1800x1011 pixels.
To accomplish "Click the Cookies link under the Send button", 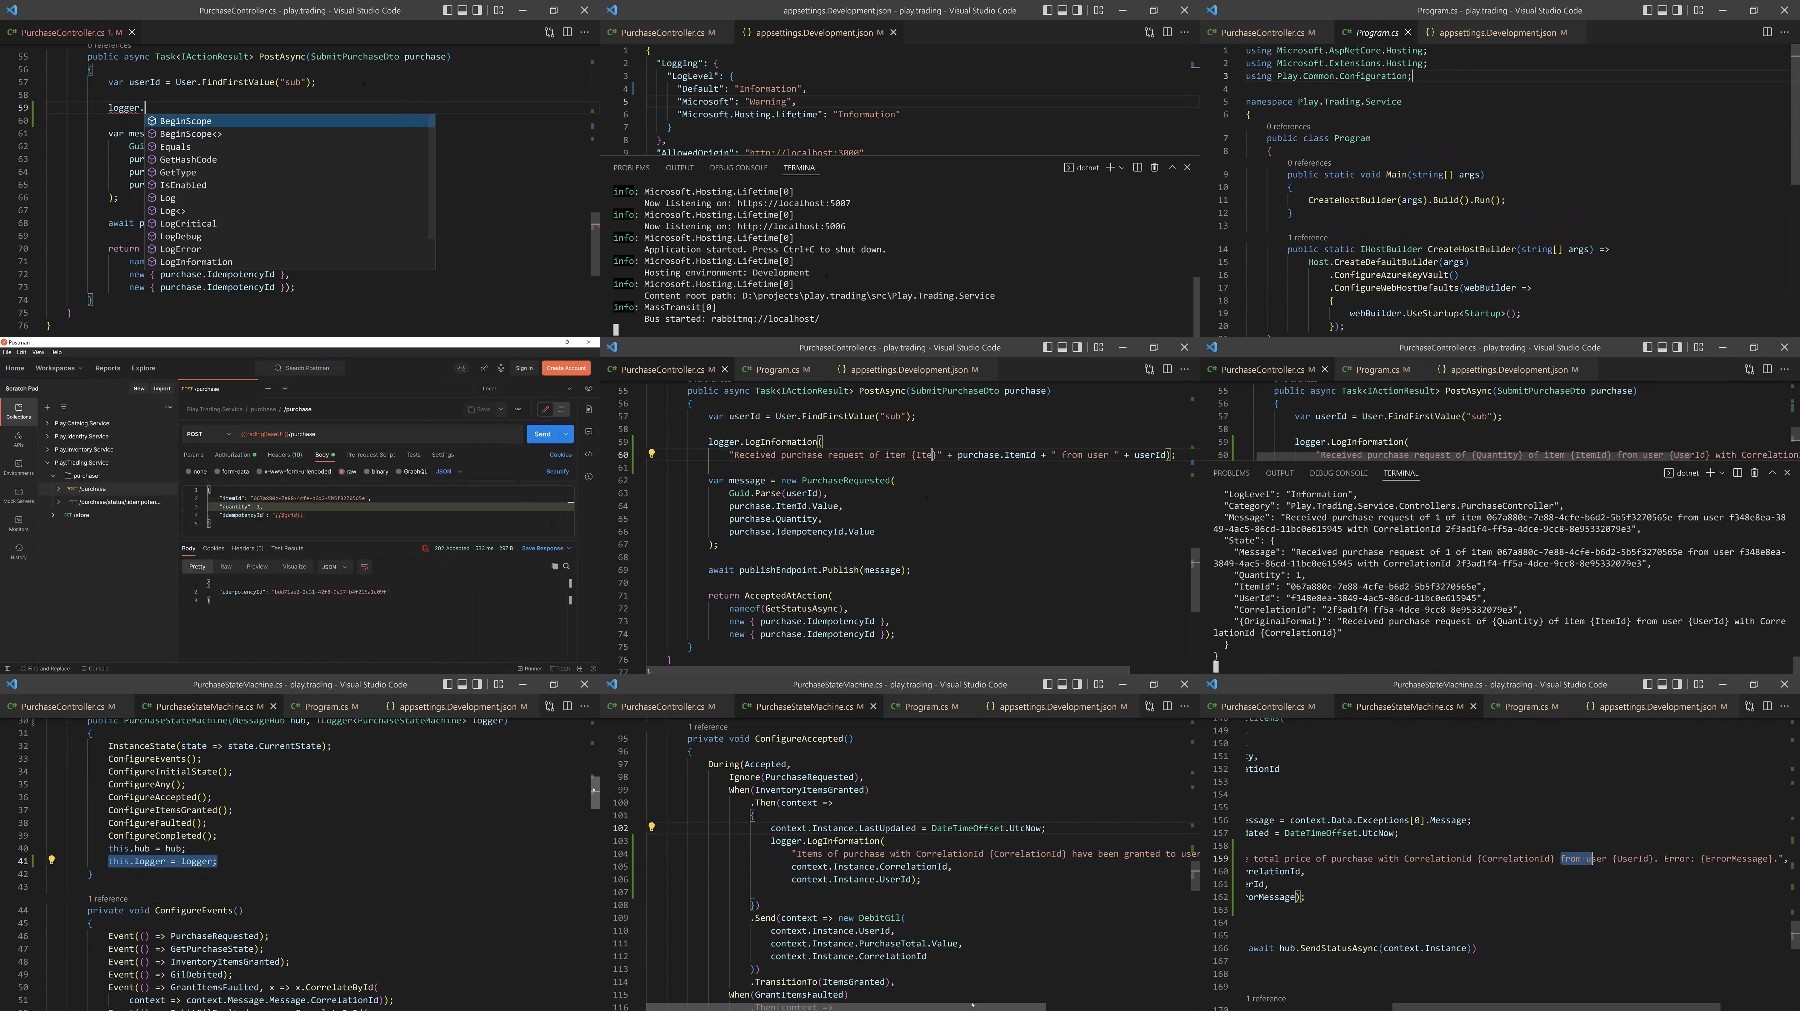I will click(x=560, y=455).
